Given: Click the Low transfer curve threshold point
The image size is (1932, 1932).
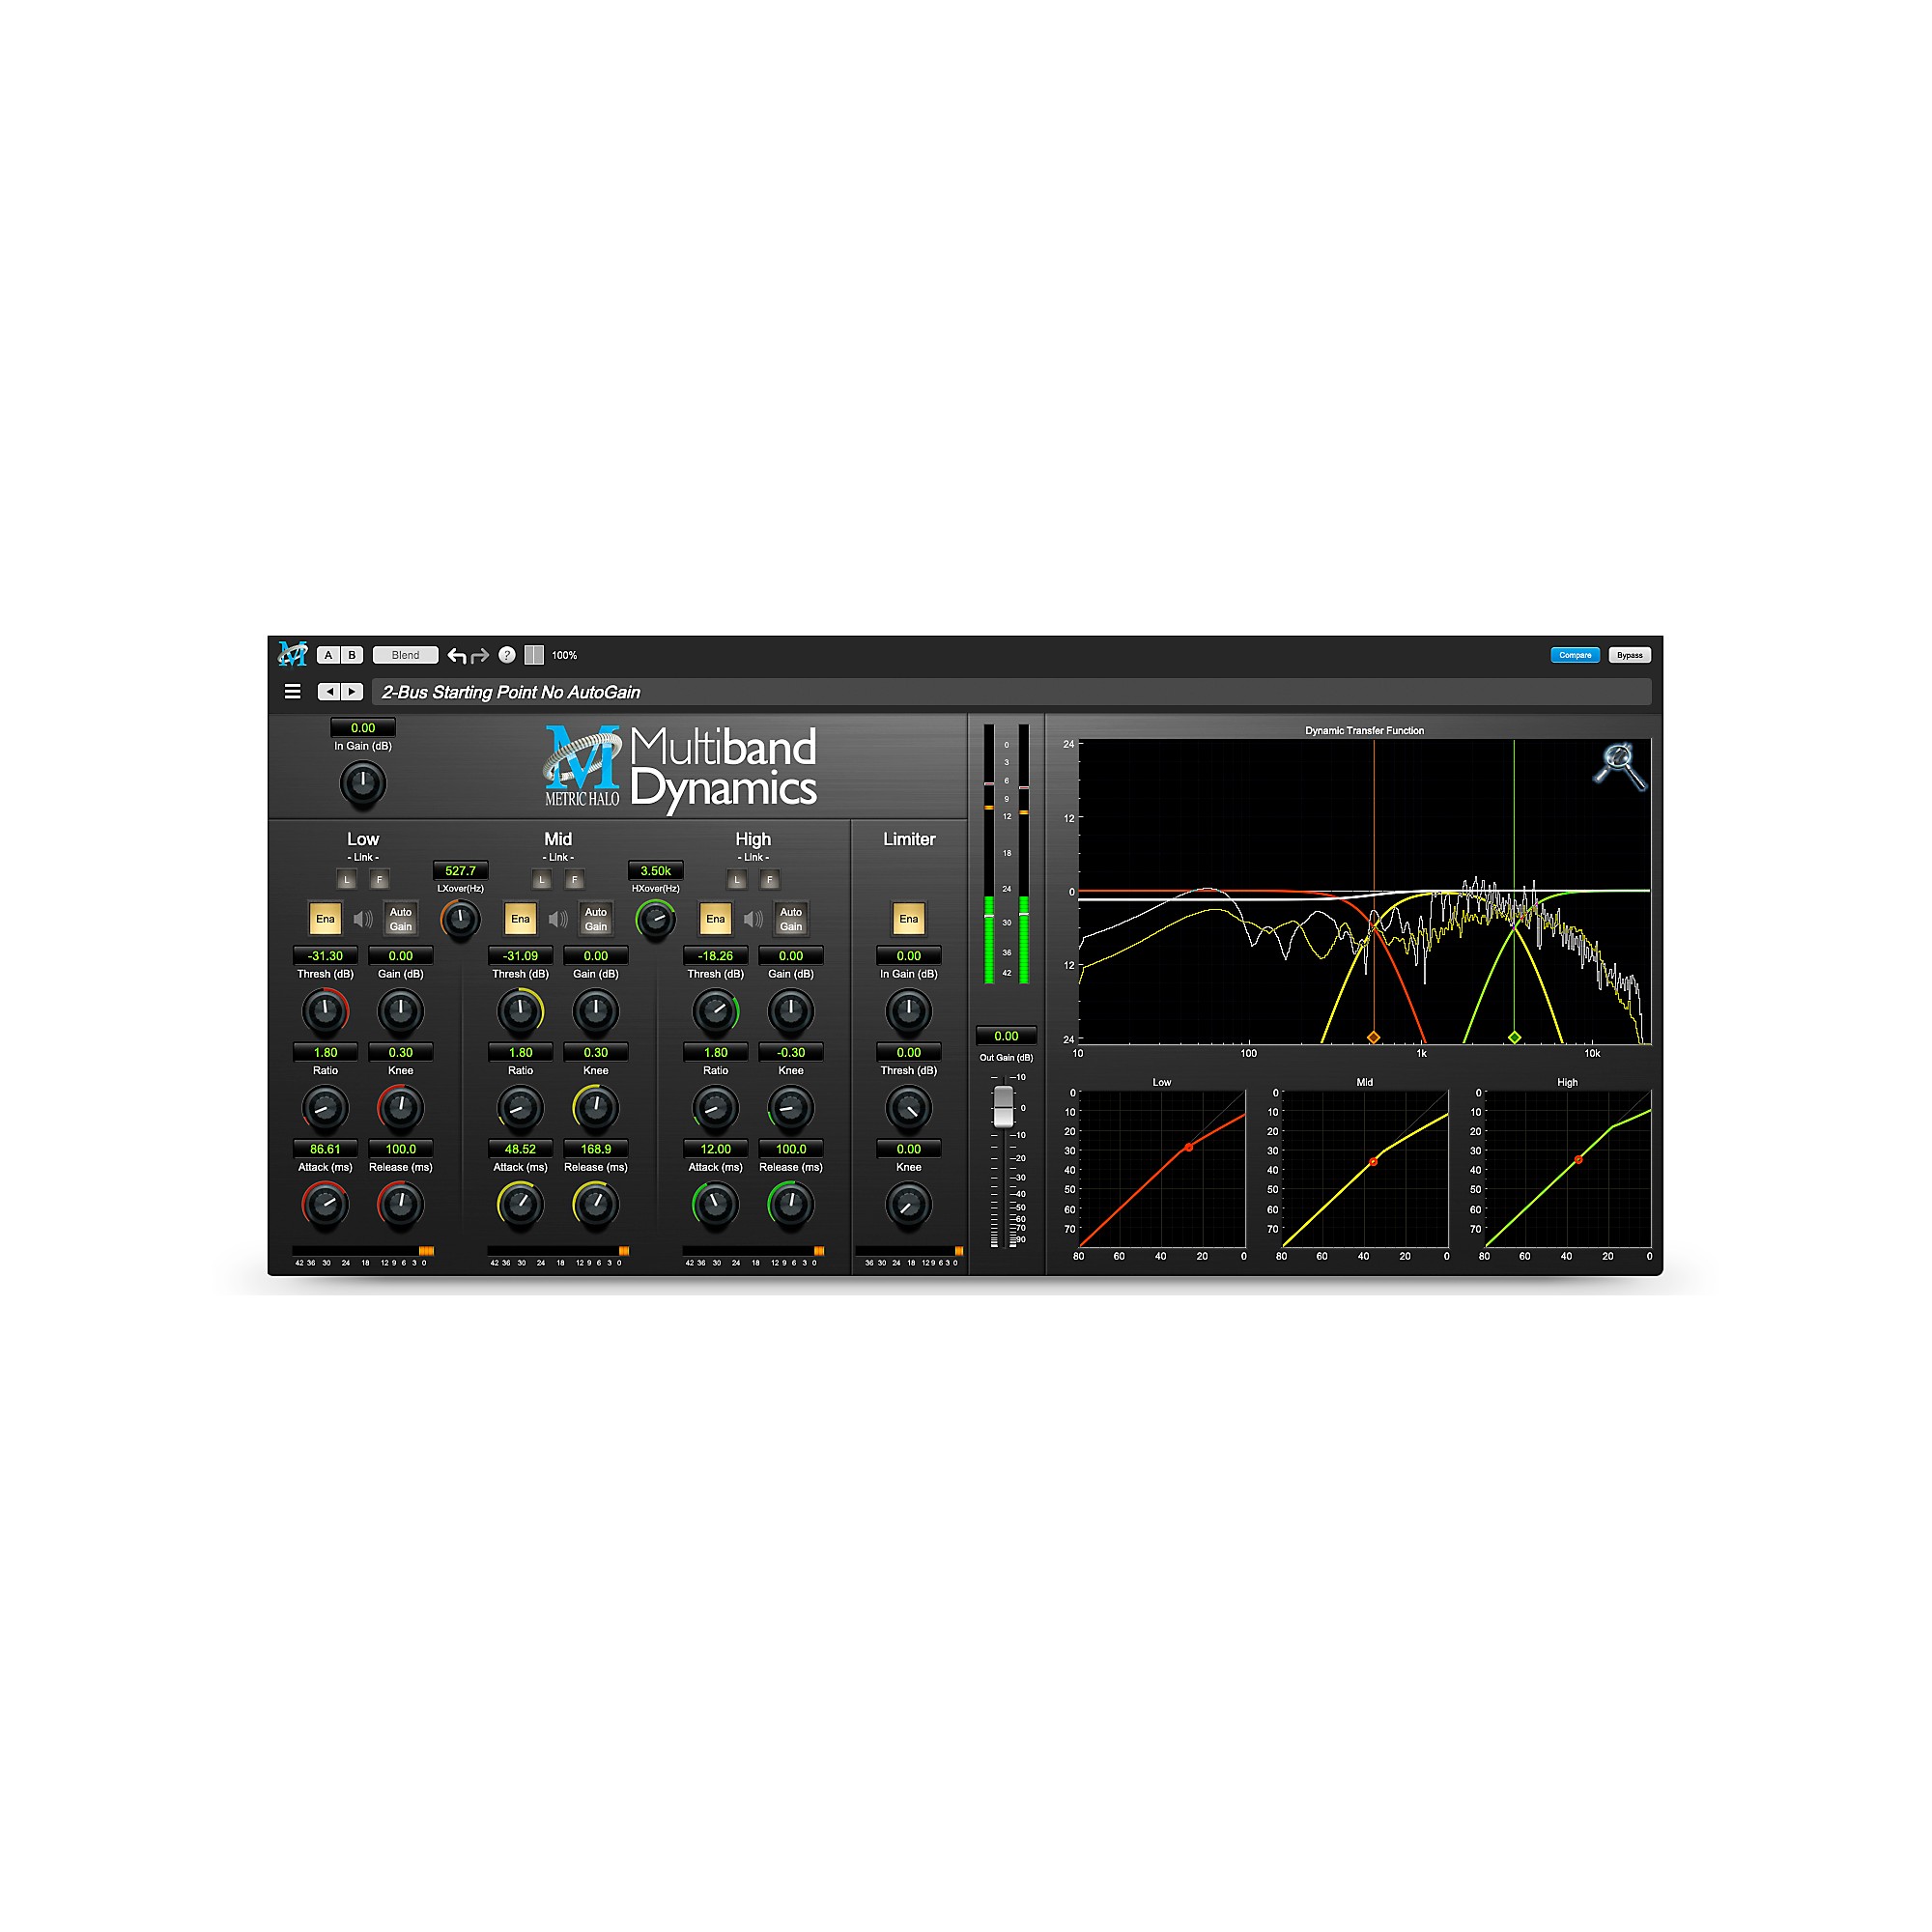Looking at the screenshot, I should (x=1189, y=1148).
